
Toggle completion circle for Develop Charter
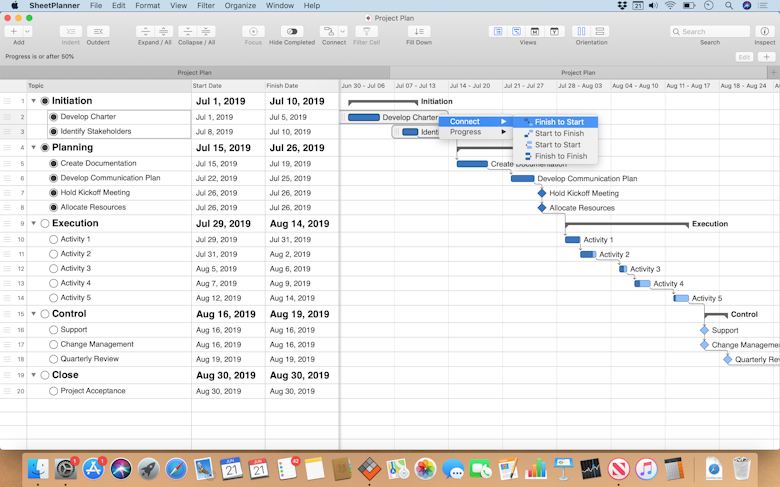click(54, 117)
